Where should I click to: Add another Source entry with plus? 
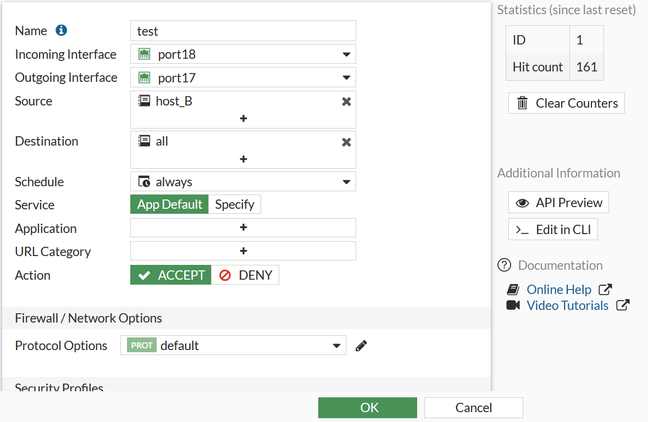click(243, 118)
